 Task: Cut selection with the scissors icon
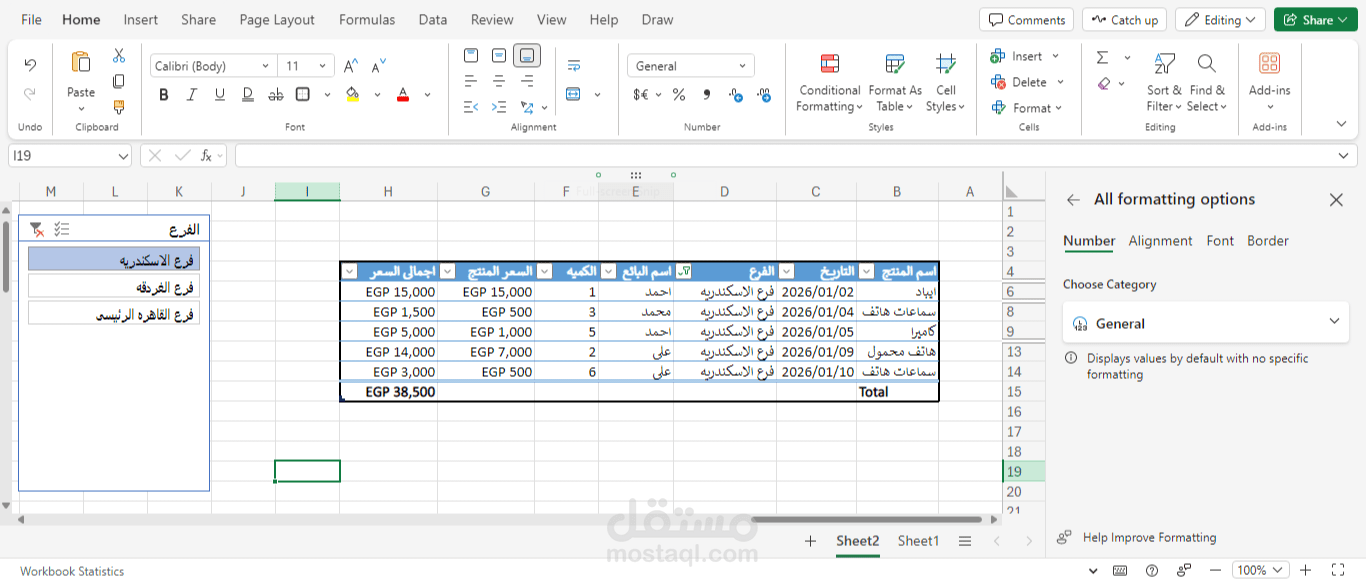tap(119, 55)
